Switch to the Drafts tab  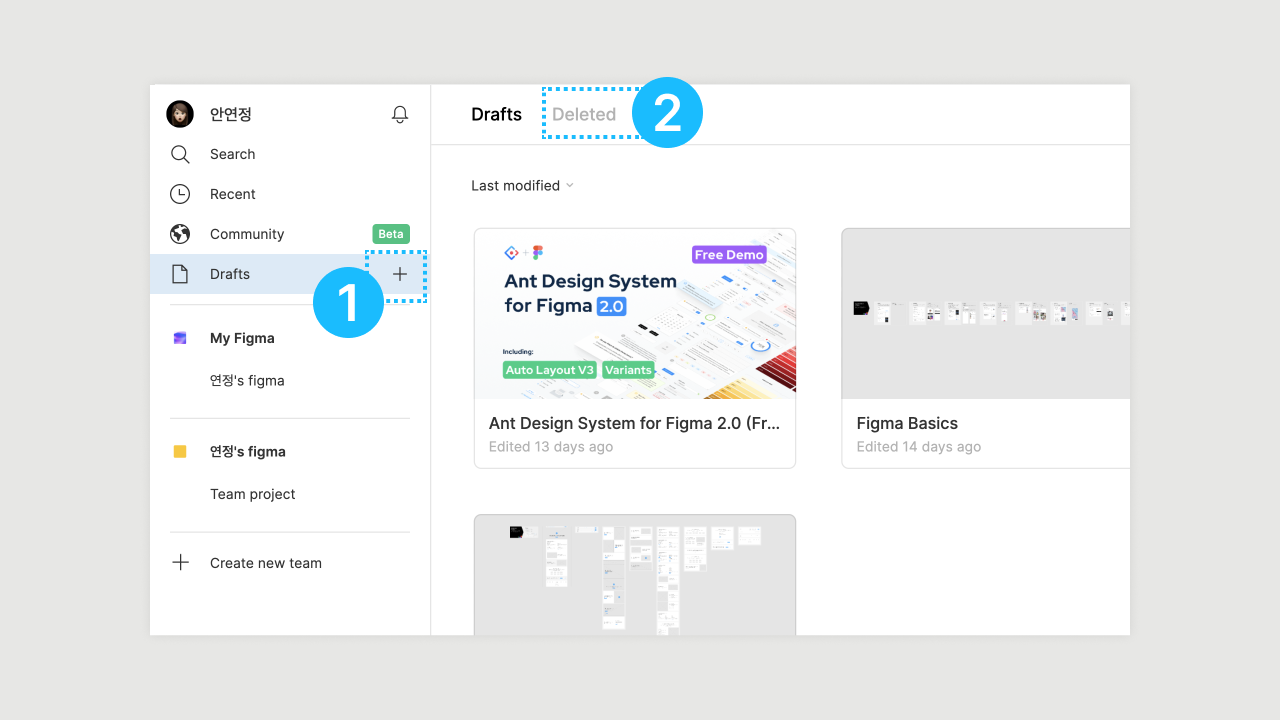click(497, 114)
